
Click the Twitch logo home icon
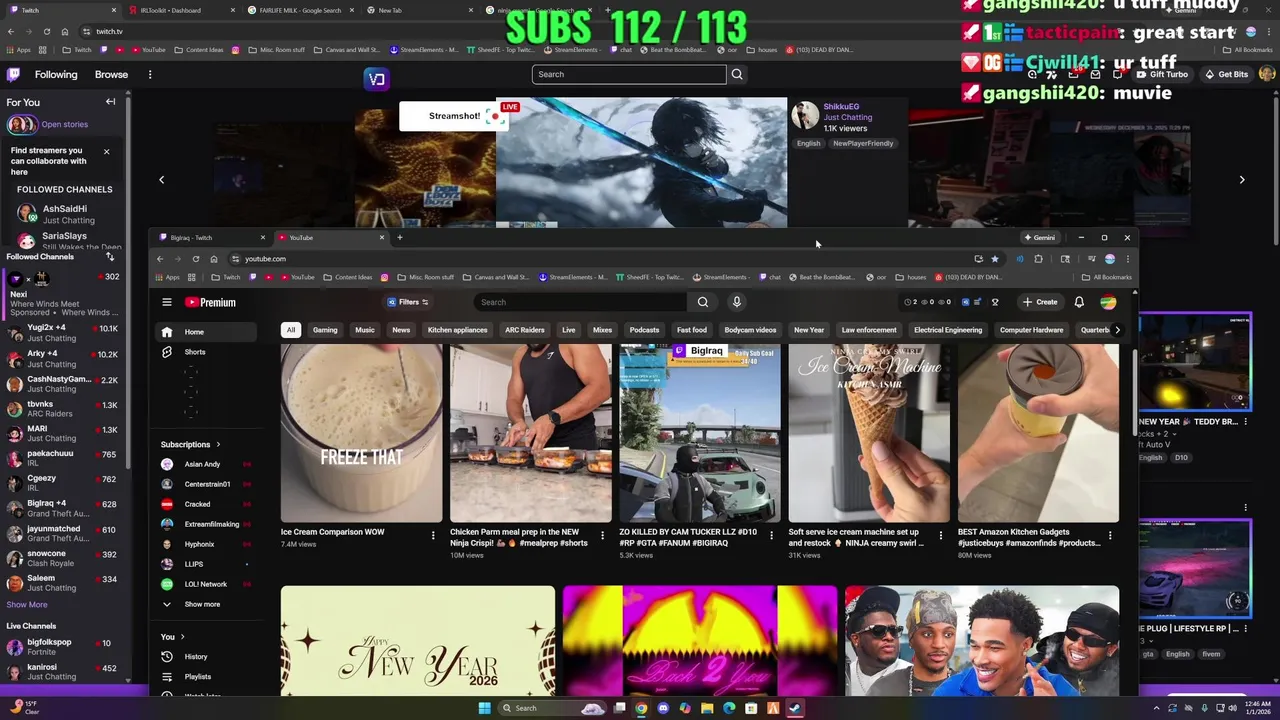pos(13,74)
